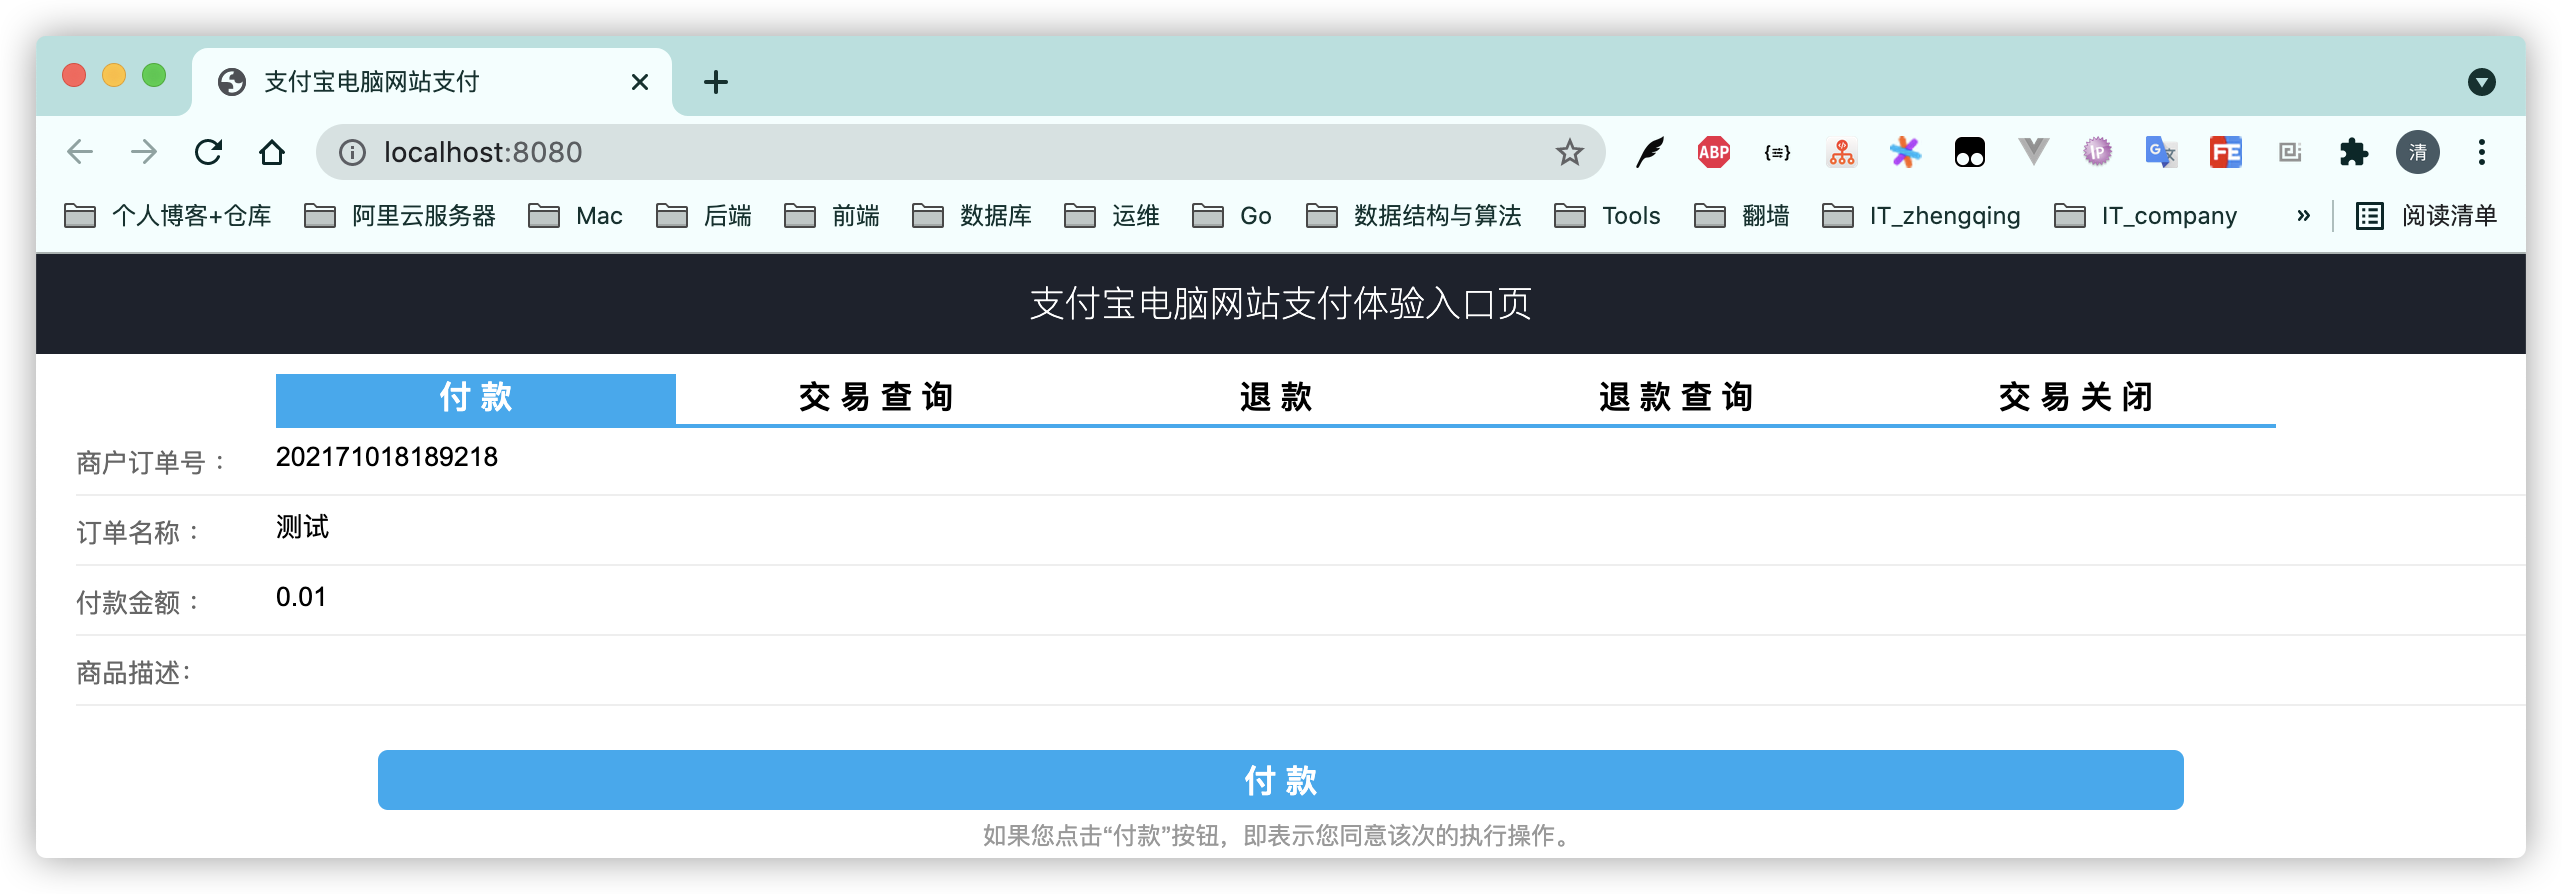Switch to the 退款 tab

point(1276,398)
